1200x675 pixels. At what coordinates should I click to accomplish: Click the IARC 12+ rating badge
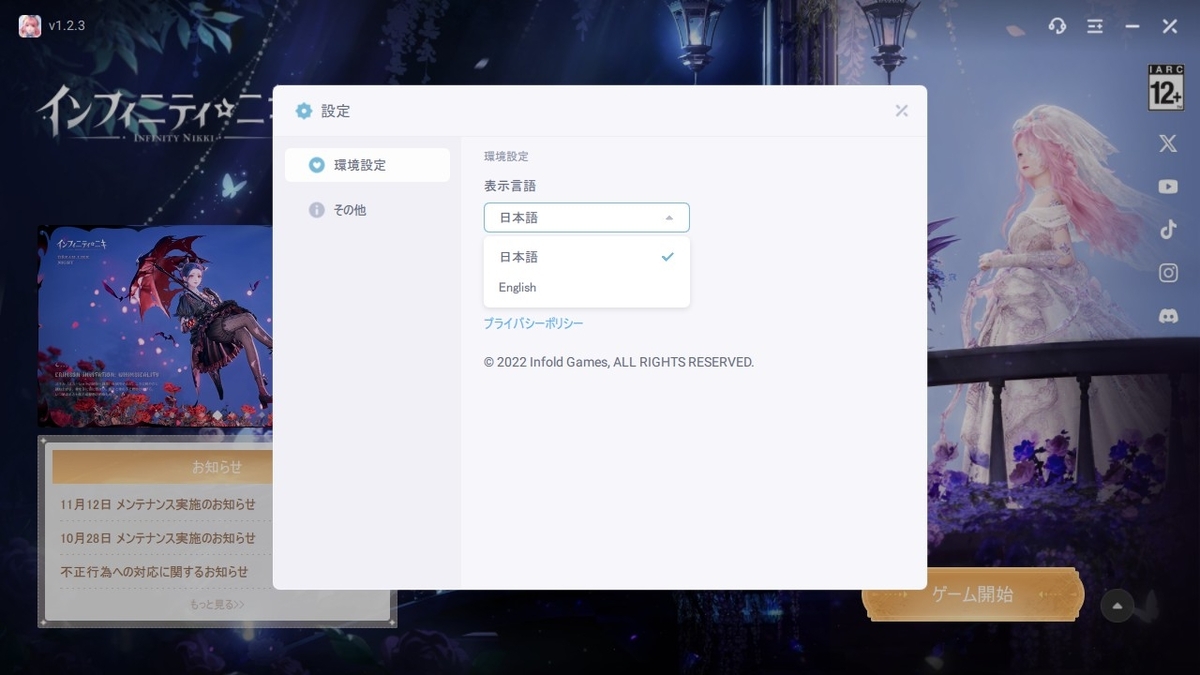pyautogui.click(x=1166, y=88)
